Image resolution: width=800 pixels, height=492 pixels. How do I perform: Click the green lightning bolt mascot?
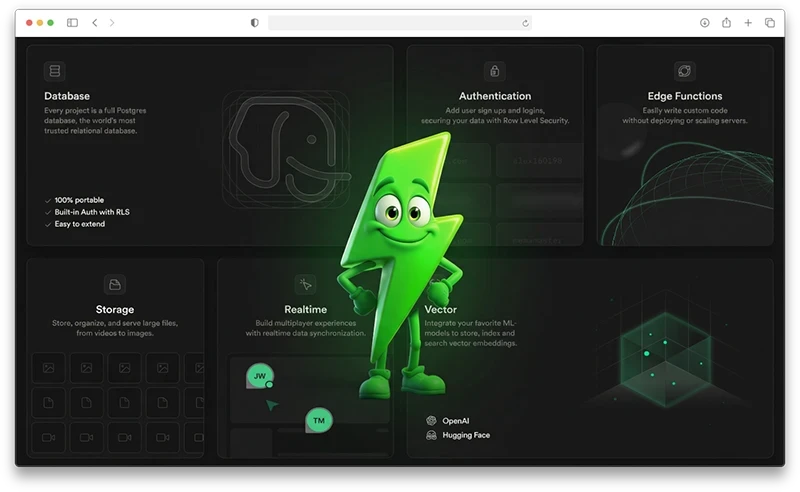(402, 264)
